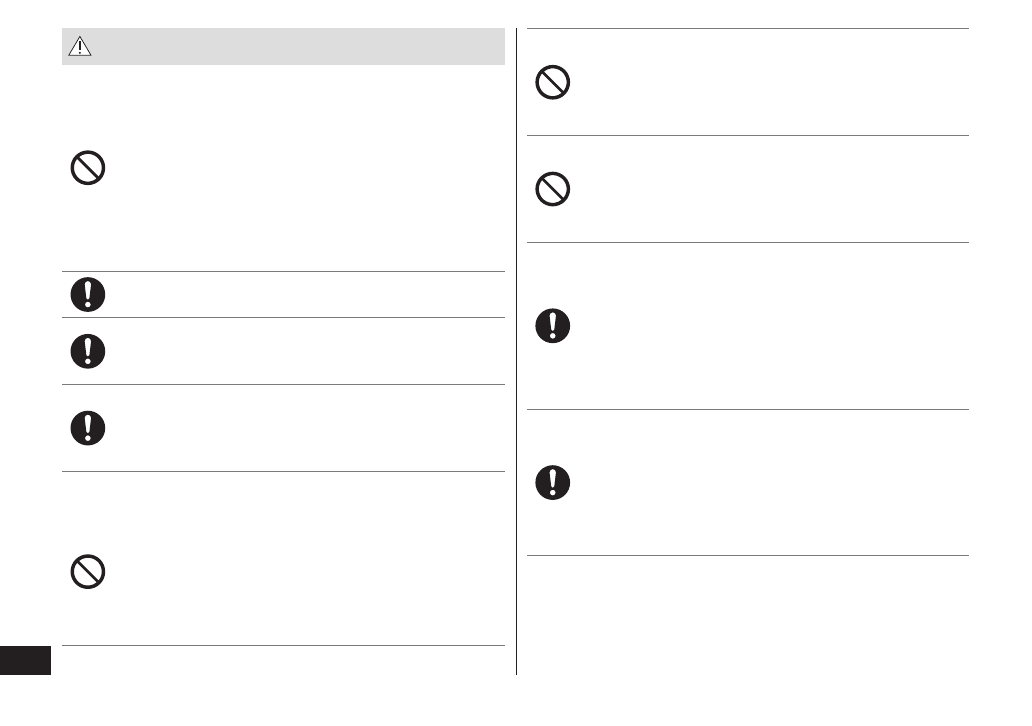
Task: Click the black page tab at the bottom-left corner
Action: point(25,660)
